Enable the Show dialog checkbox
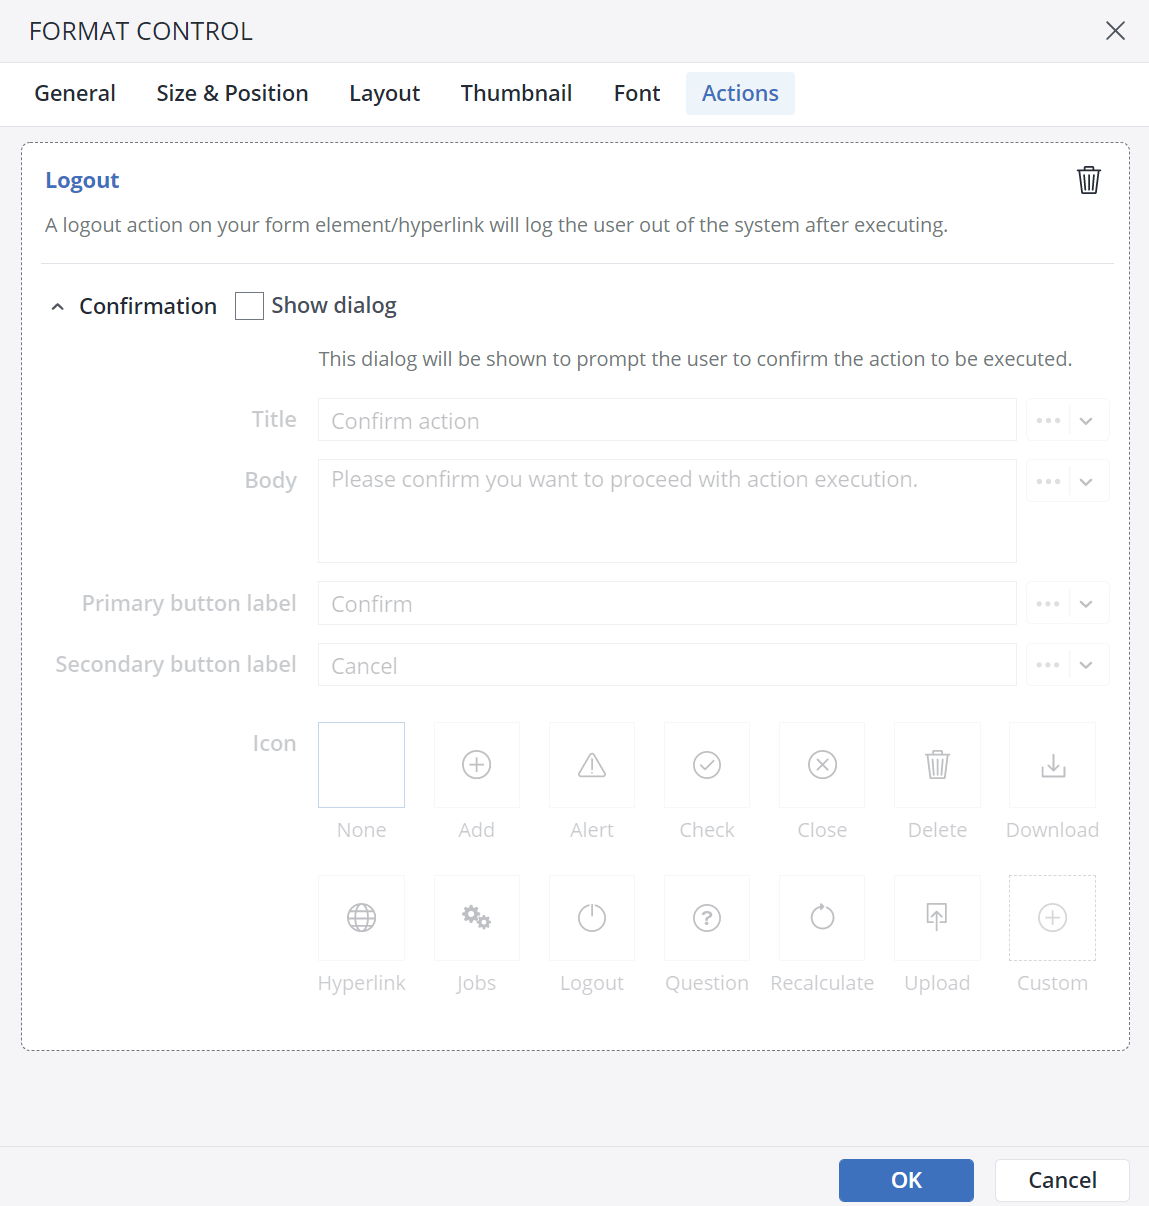The image size is (1149, 1206). [248, 305]
